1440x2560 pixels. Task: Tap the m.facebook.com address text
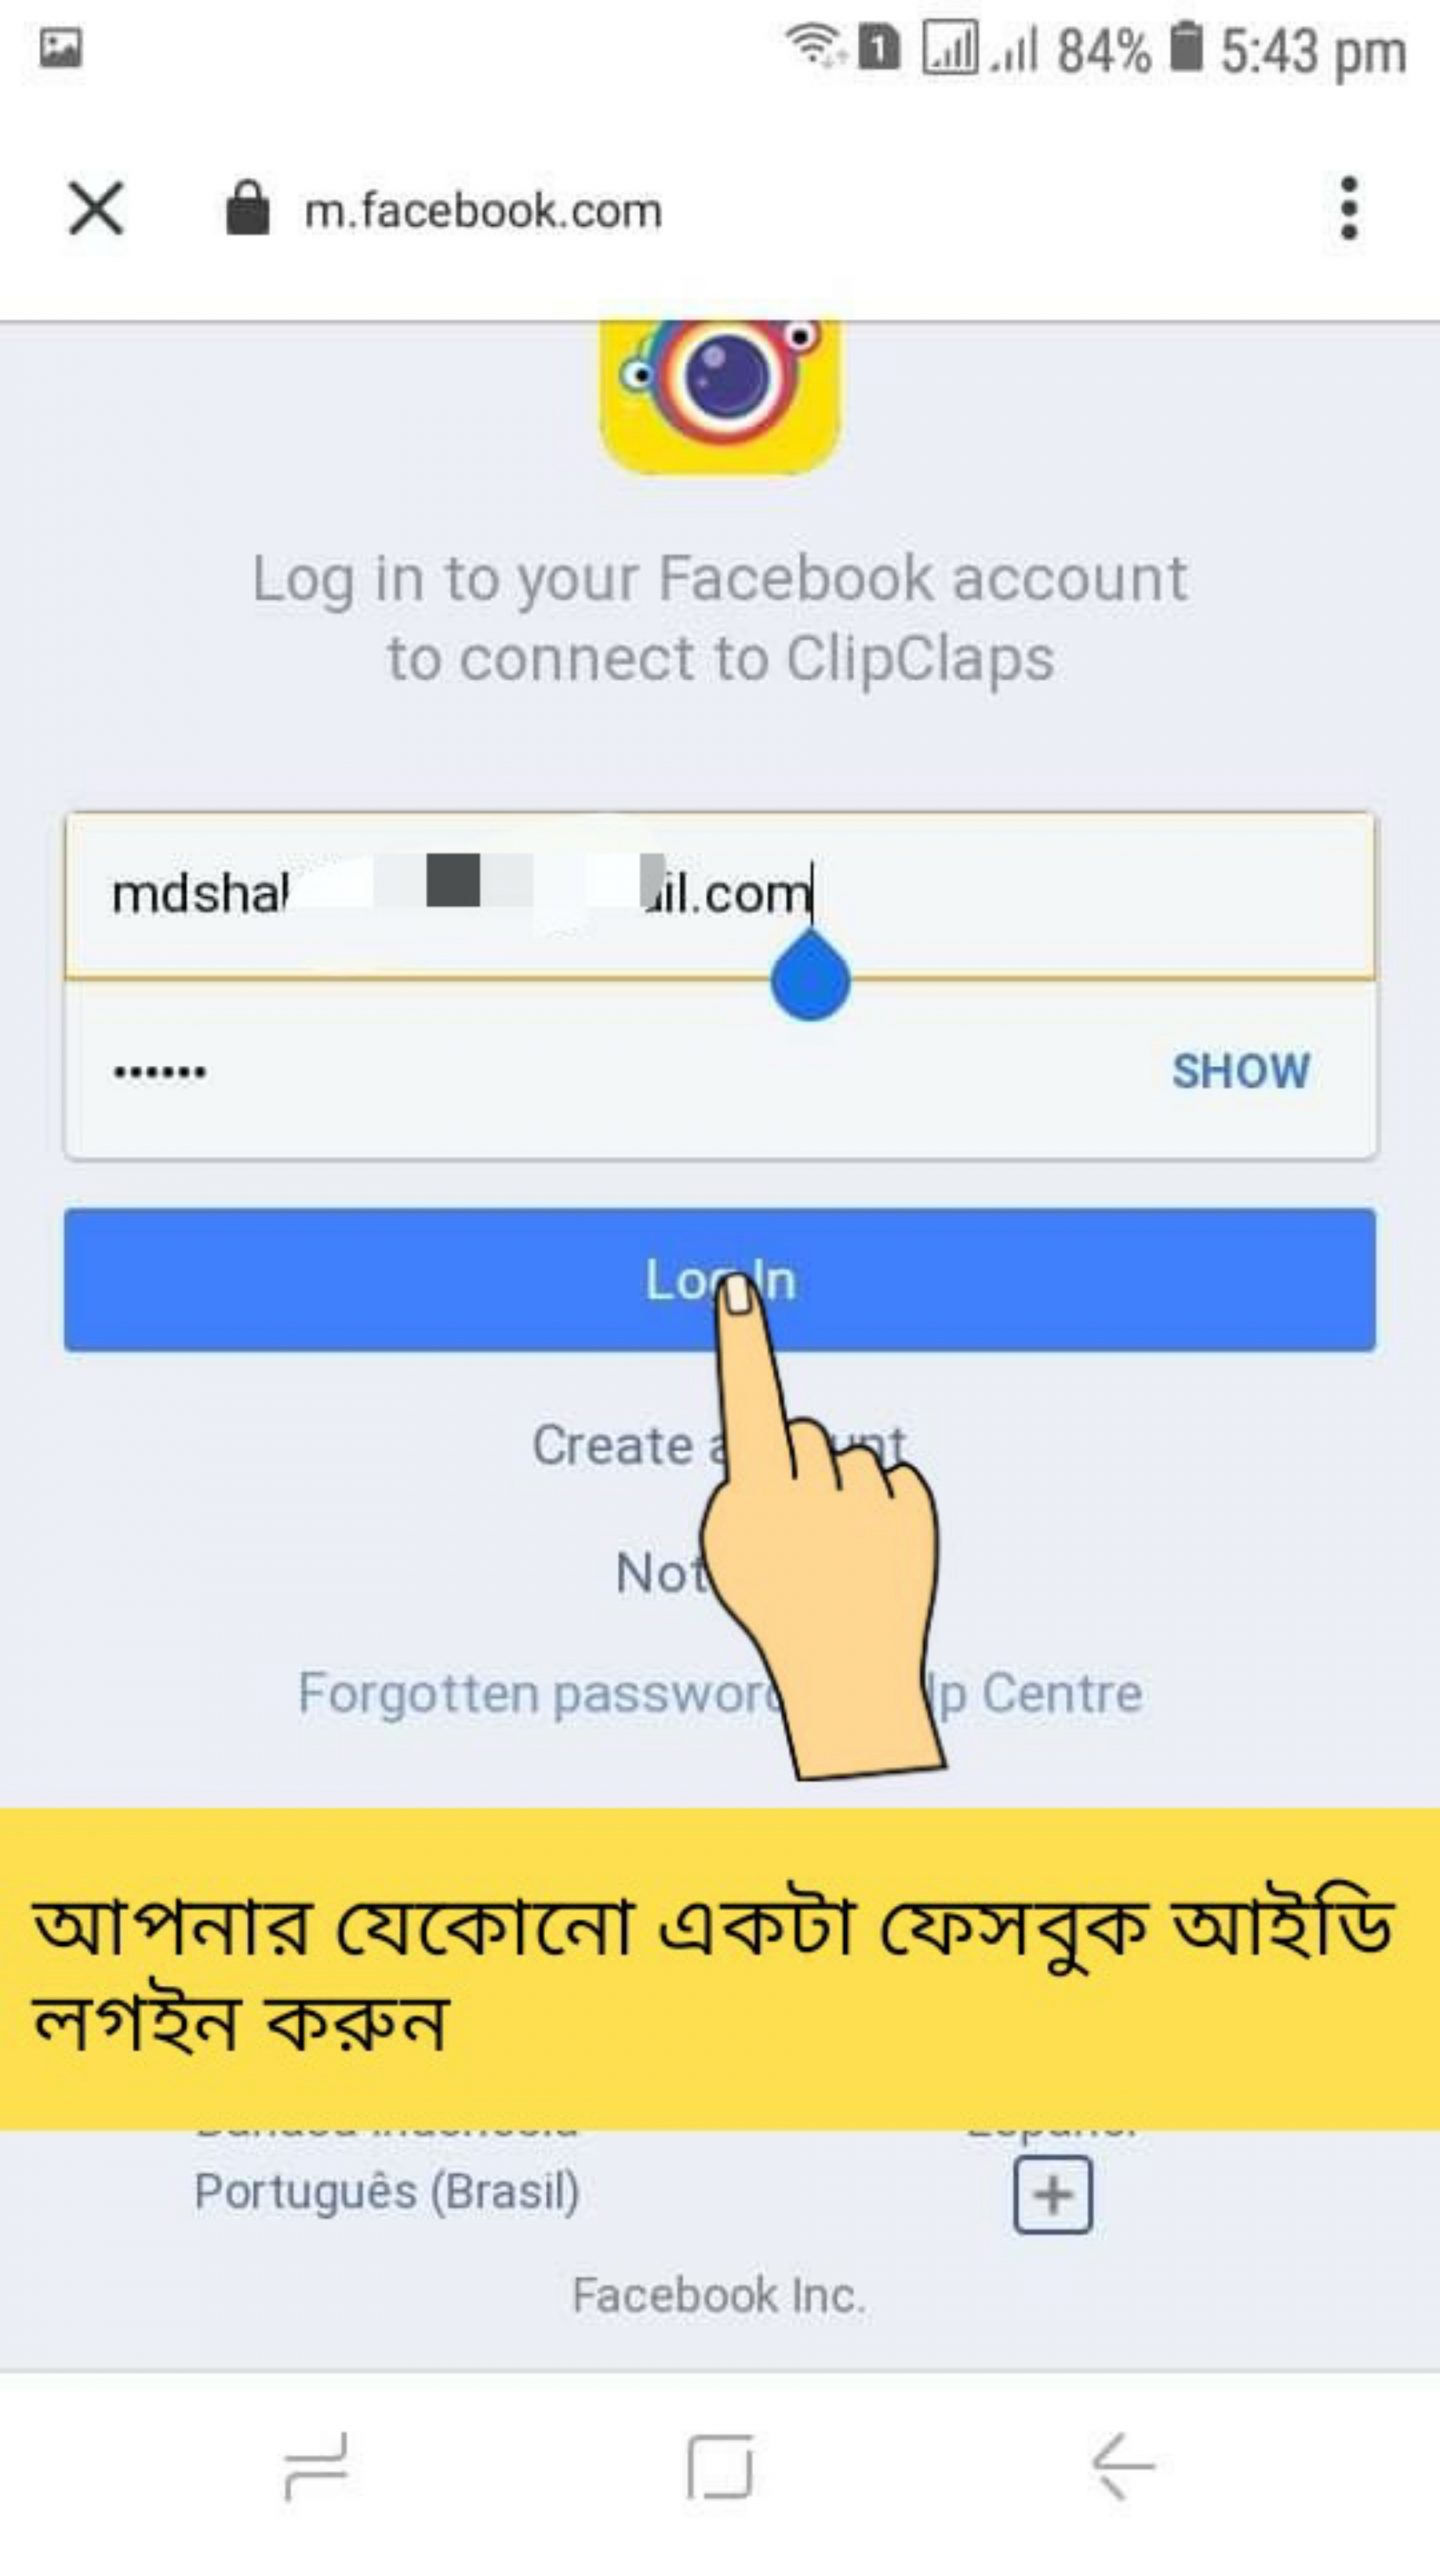(483, 211)
